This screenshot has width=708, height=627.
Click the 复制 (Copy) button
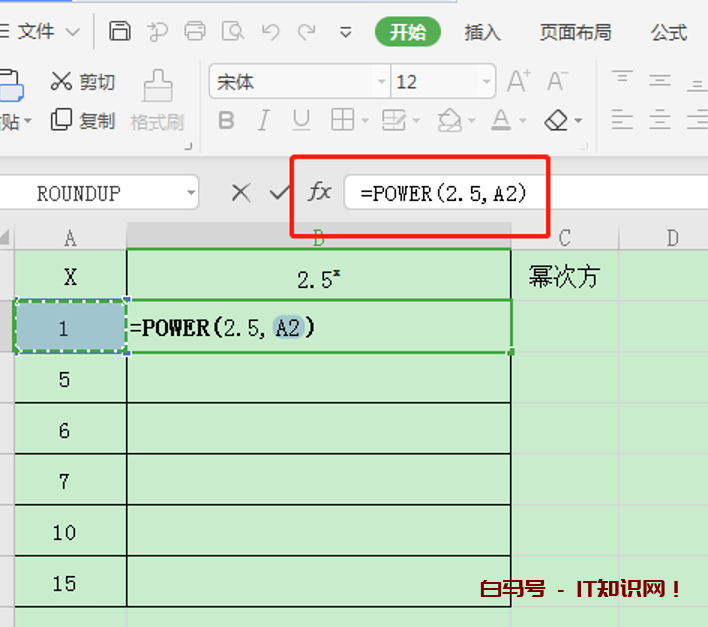pos(84,121)
